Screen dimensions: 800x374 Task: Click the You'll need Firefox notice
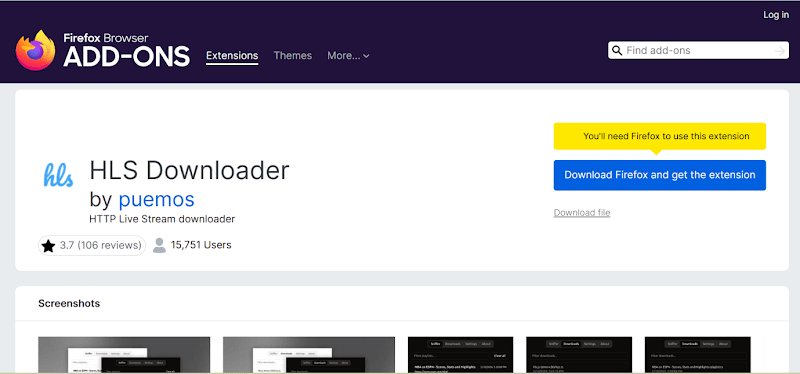click(x=660, y=136)
